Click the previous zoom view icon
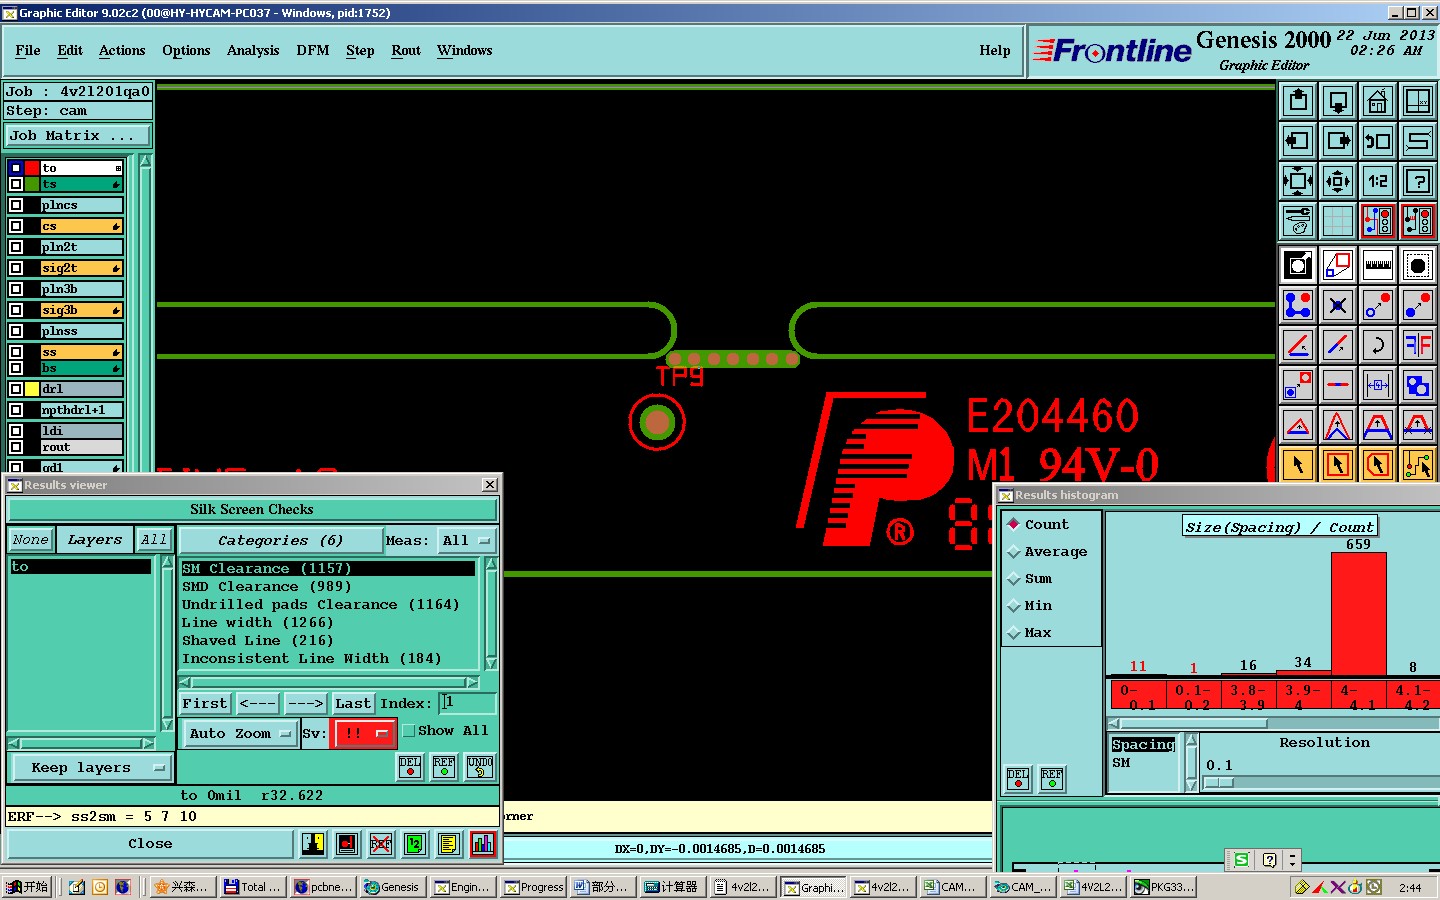 [x=1378, y=141]
